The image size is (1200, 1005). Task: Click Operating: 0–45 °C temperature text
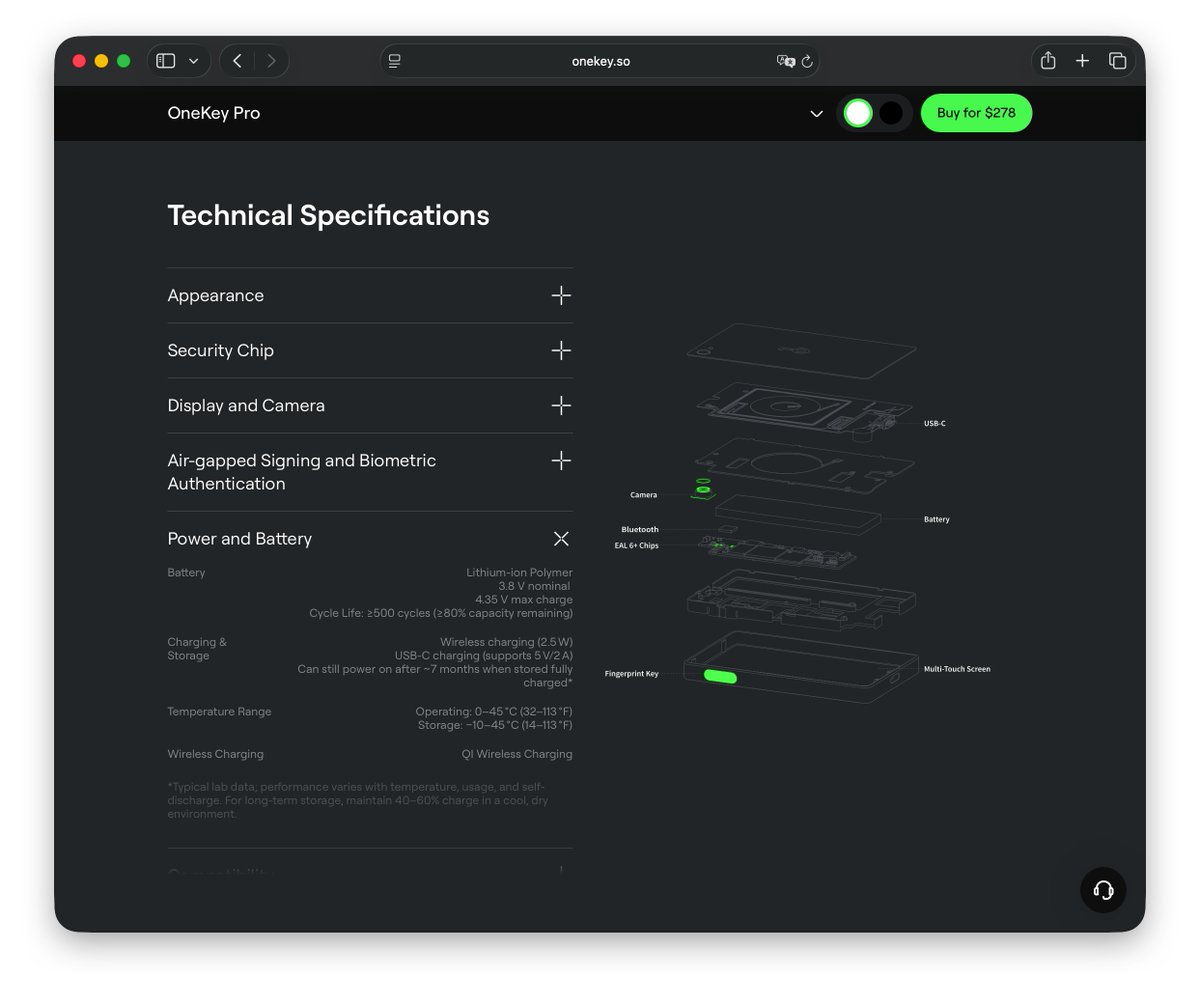pos(494,712)
